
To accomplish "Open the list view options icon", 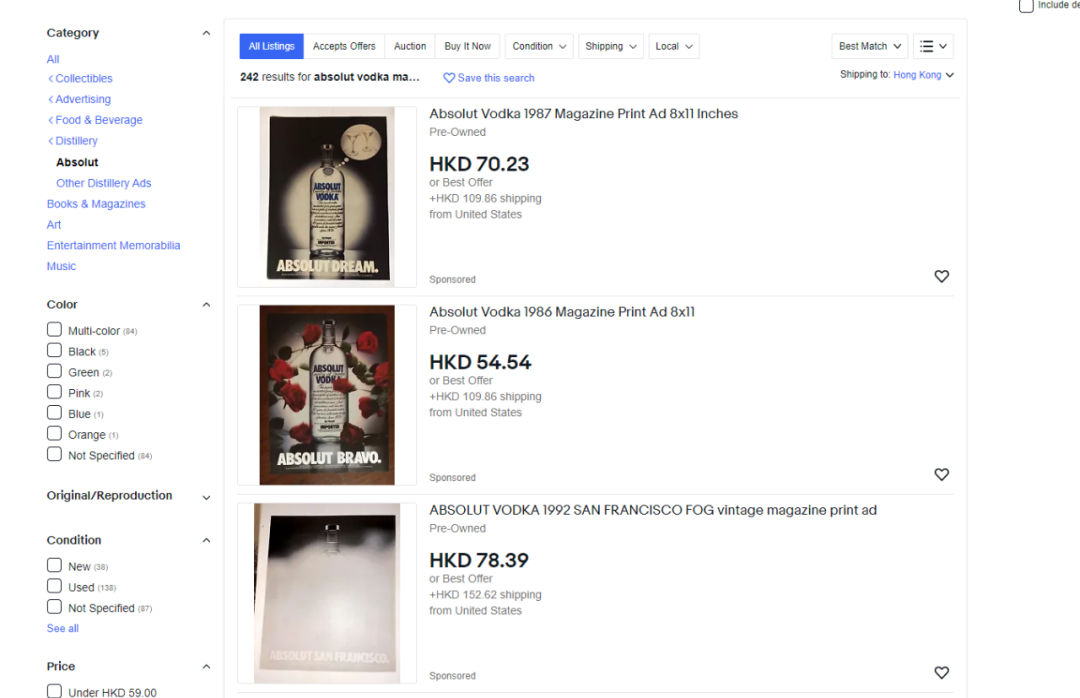I will [934, 46].
